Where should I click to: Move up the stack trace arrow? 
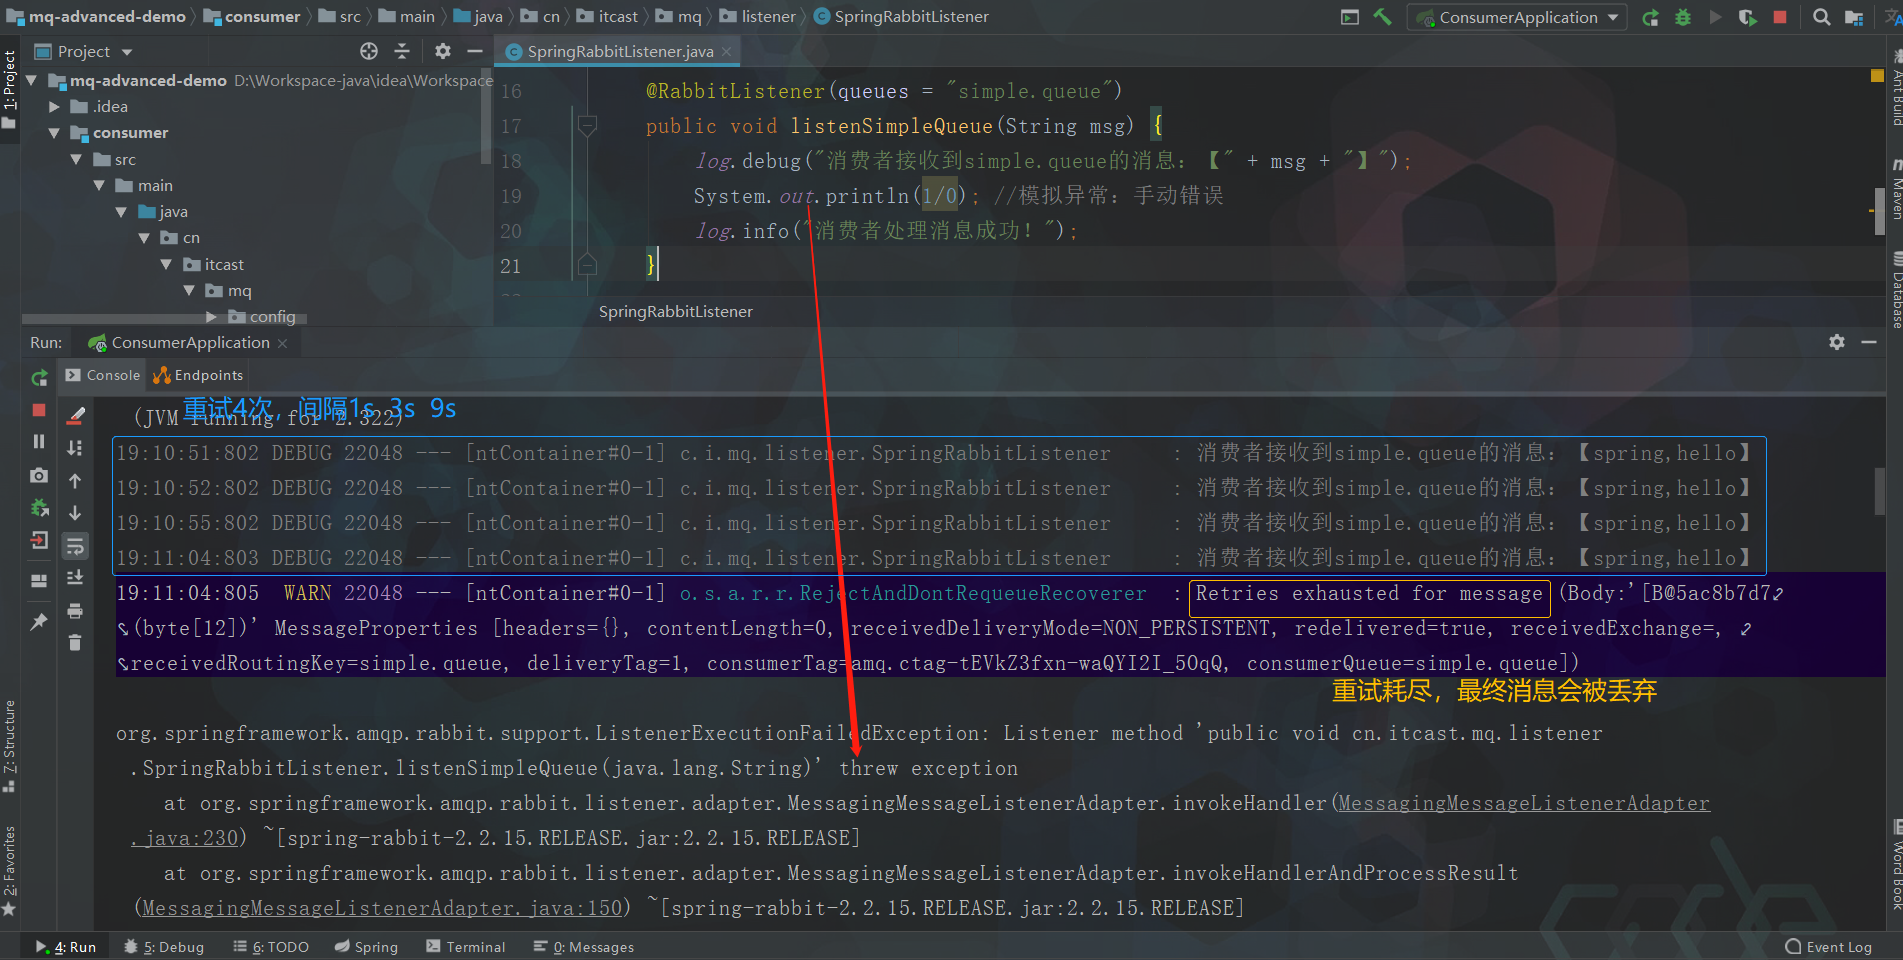[x=75, y=481]
